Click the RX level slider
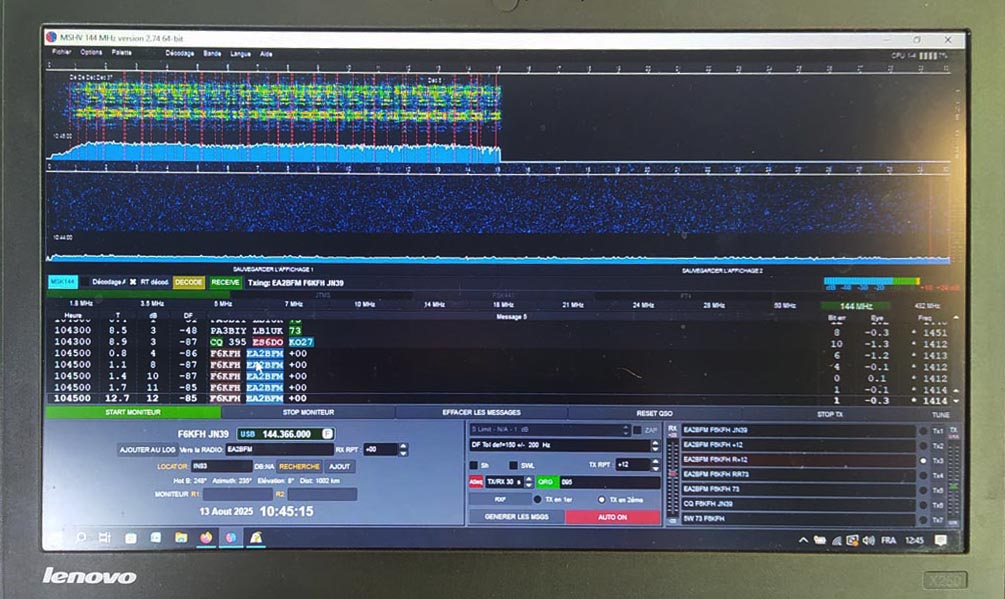Image resolution: width=1005 pixels, height=599 pixels. 672,475
